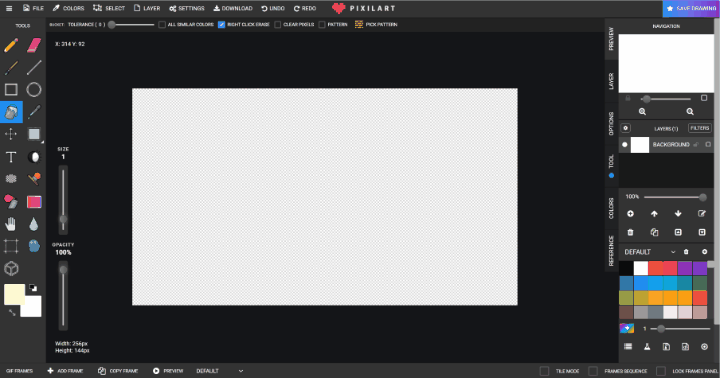Select the Move tool
Screen dimensions: 720x378
tap(11, 134)
